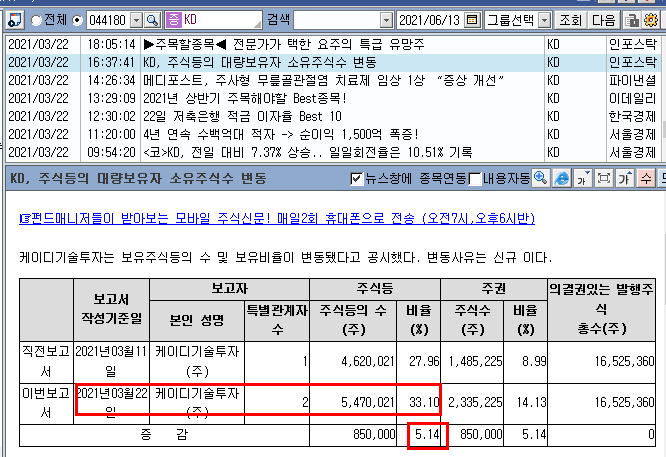Click article panel title KD, 주식등의 대량보유자
666x457 pixels.
point(138,178)
